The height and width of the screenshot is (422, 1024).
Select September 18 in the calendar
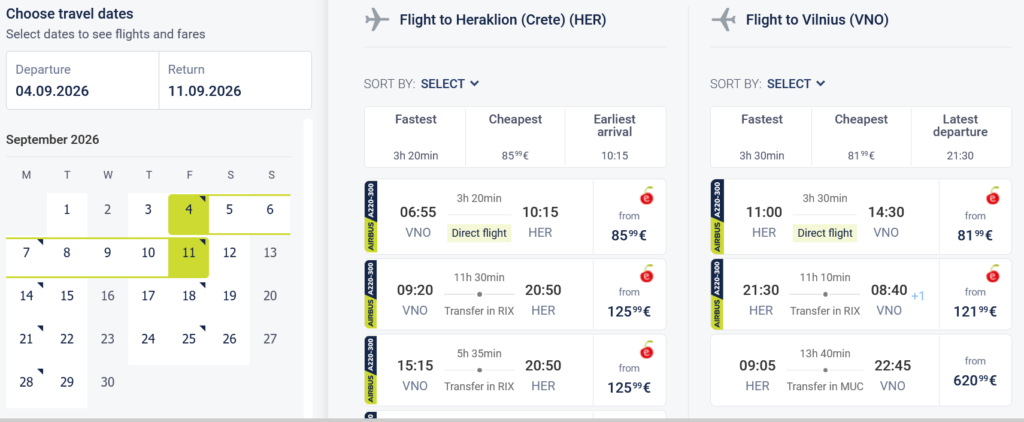[x=189, y=296]
